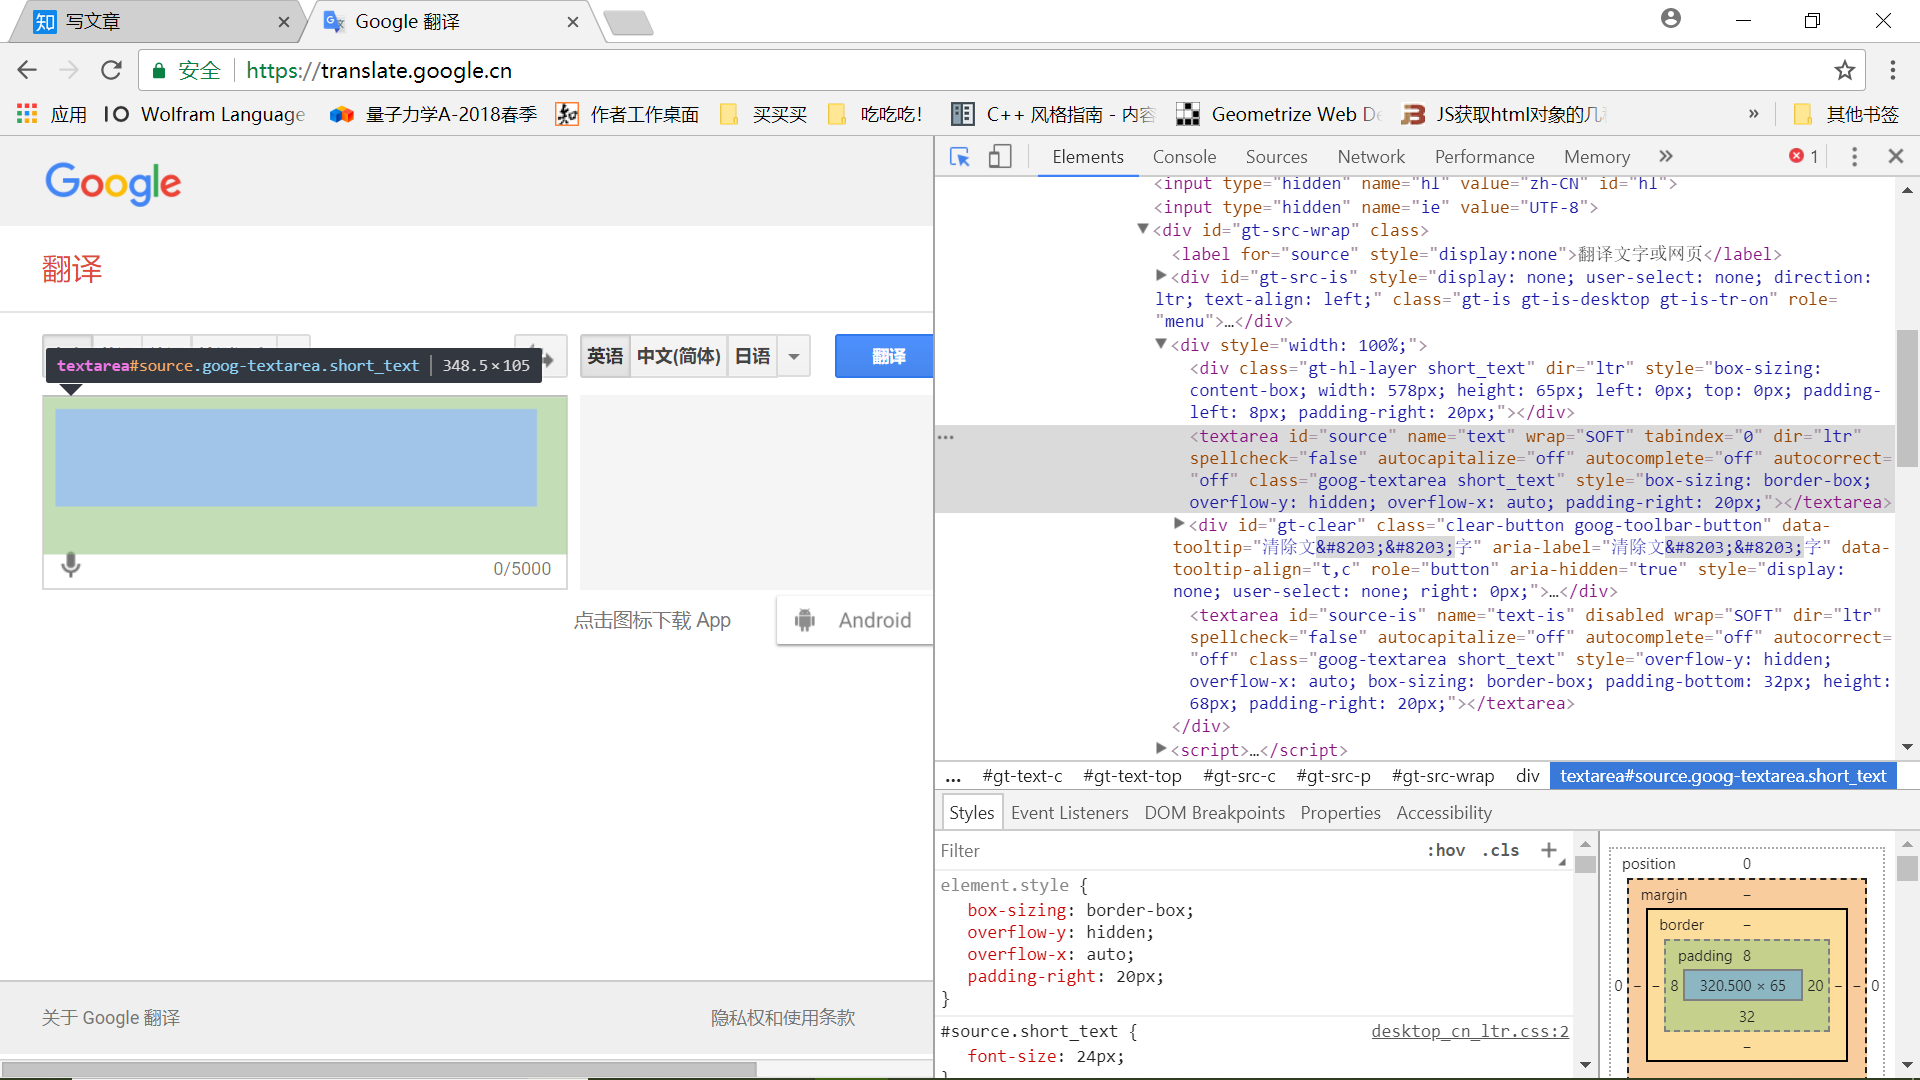
Task: Select #gt-text-c in the breadcrumb bar
Action: 1022,776
